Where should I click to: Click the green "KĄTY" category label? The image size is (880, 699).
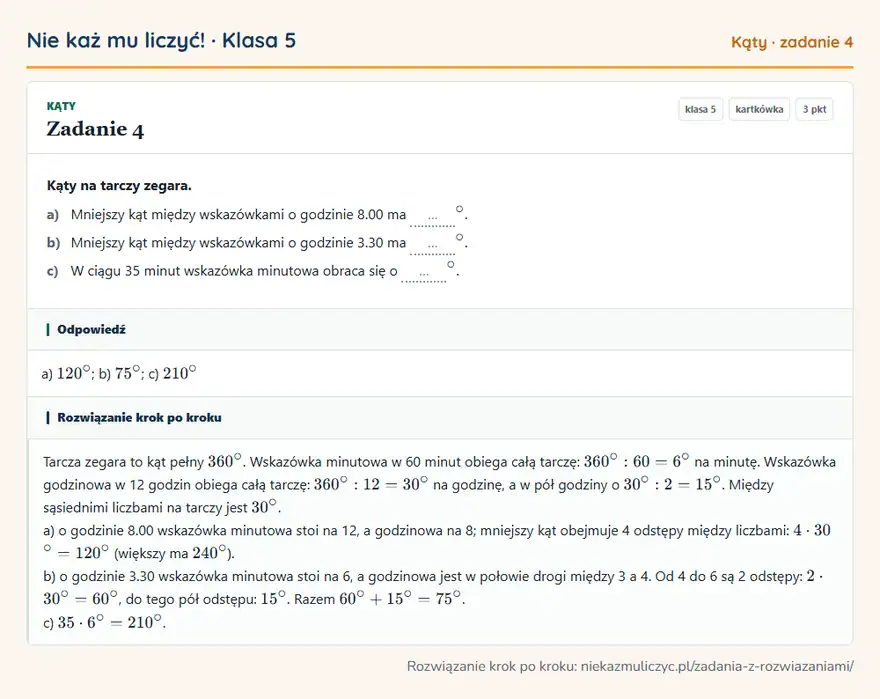61,106
